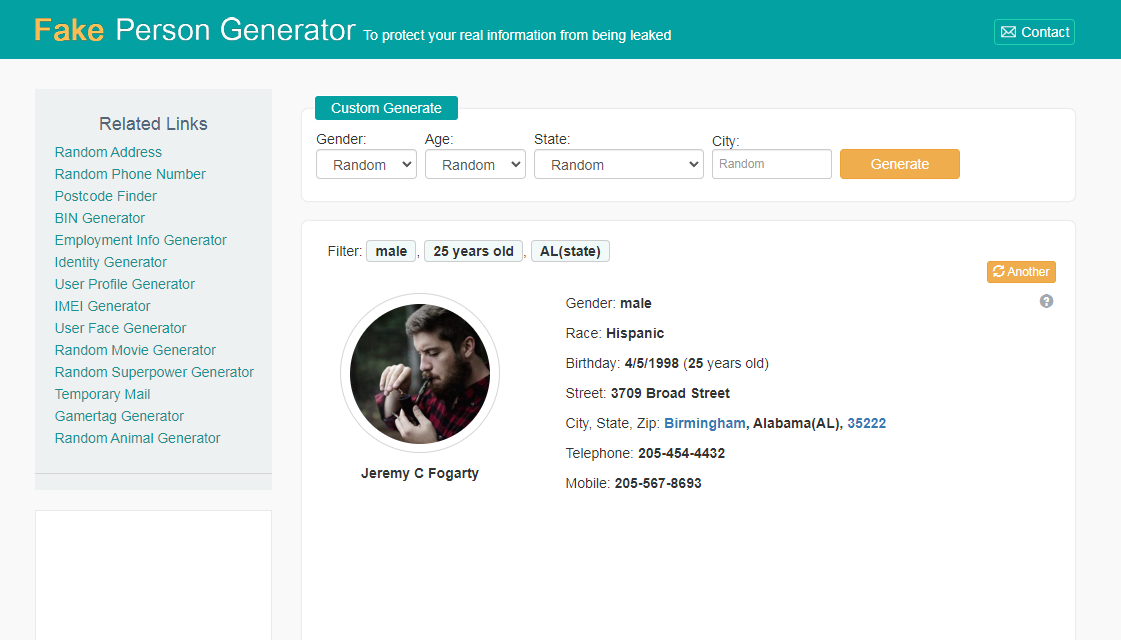Open the Gender dropdown
The height and width of the screenshot is (640, 1121).
pyautogui.click(x=366, y=165)
